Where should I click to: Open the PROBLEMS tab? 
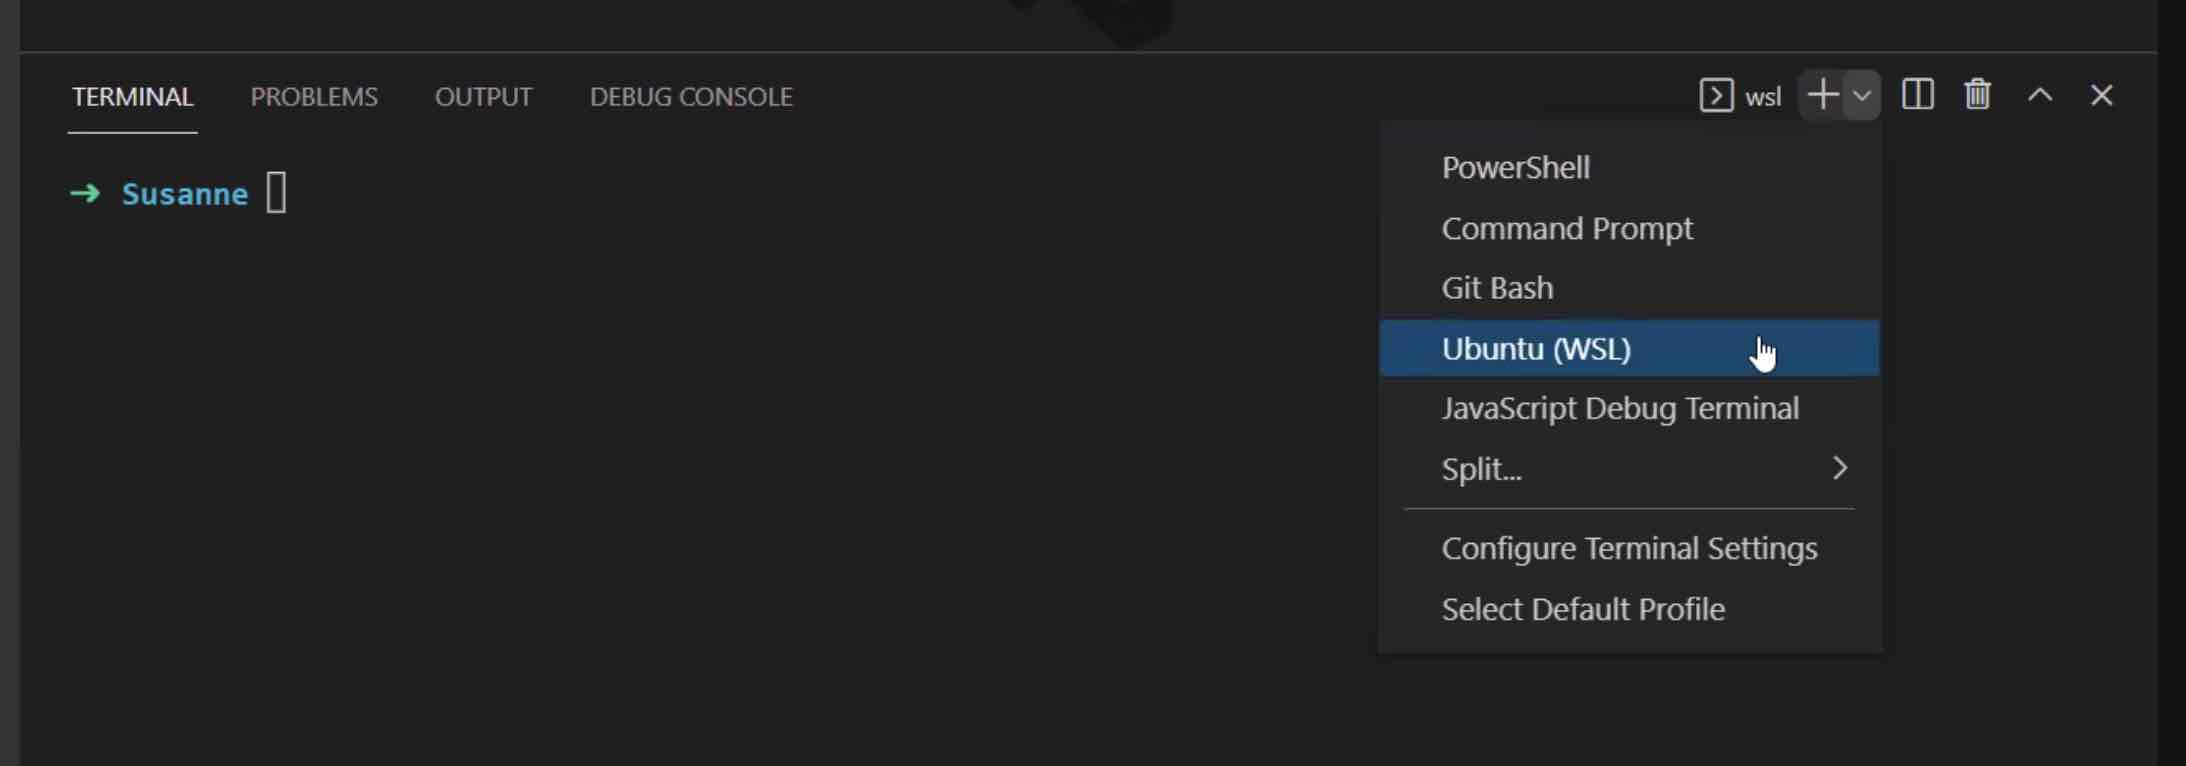click(314, 97)
